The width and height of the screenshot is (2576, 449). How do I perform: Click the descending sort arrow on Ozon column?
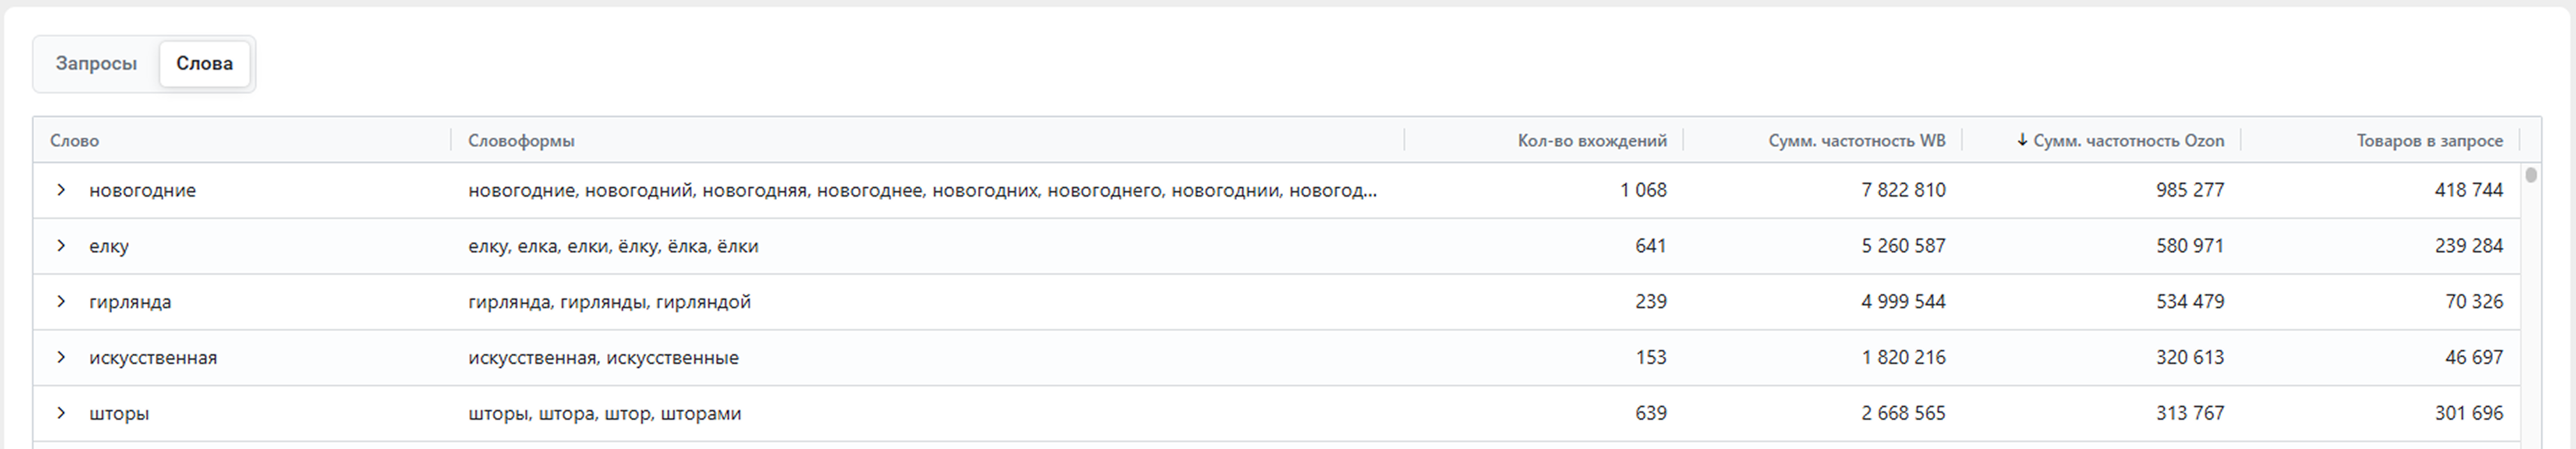[2022, 140]
